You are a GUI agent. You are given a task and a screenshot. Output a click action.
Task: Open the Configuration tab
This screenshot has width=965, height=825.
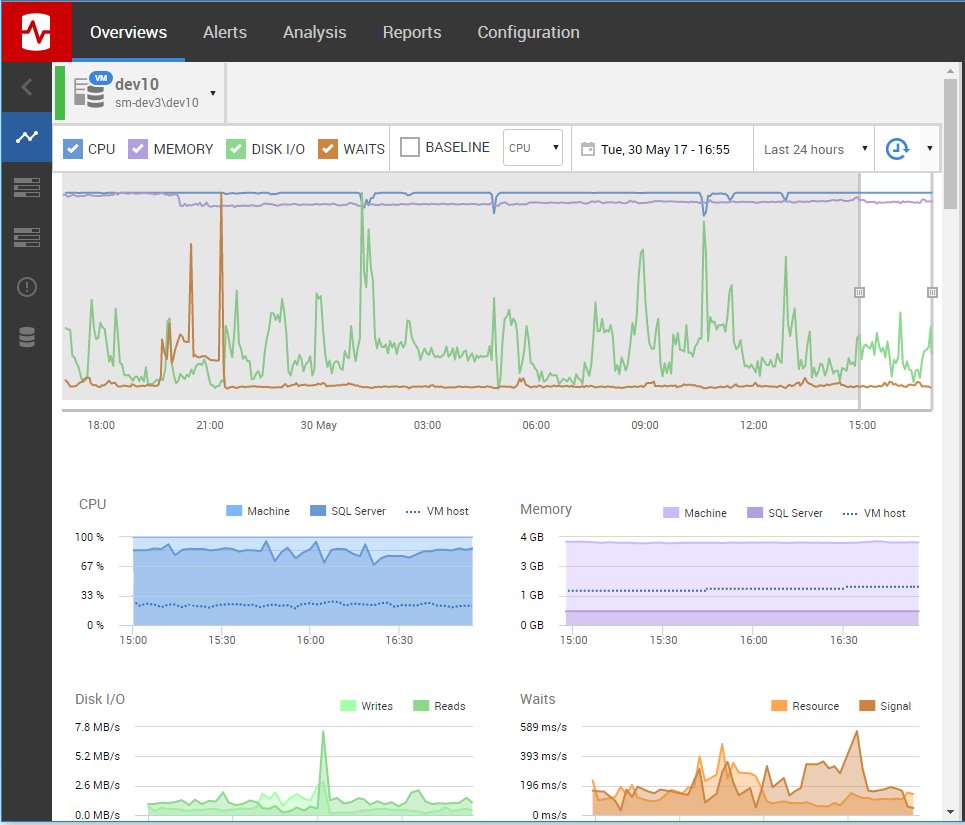[x=529, y=32]
